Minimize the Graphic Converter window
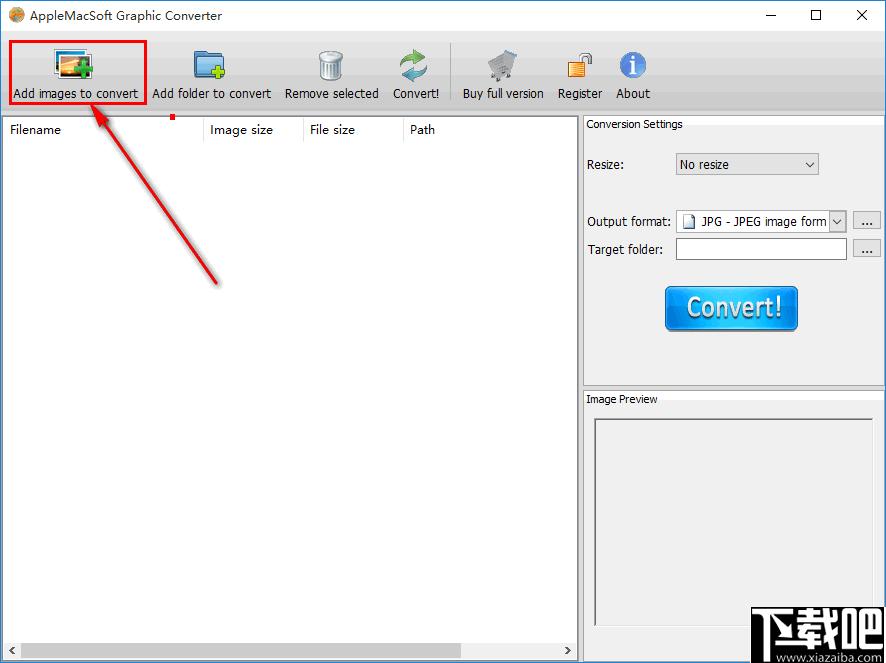Screen dimensions: 886x663 point(770,16)
